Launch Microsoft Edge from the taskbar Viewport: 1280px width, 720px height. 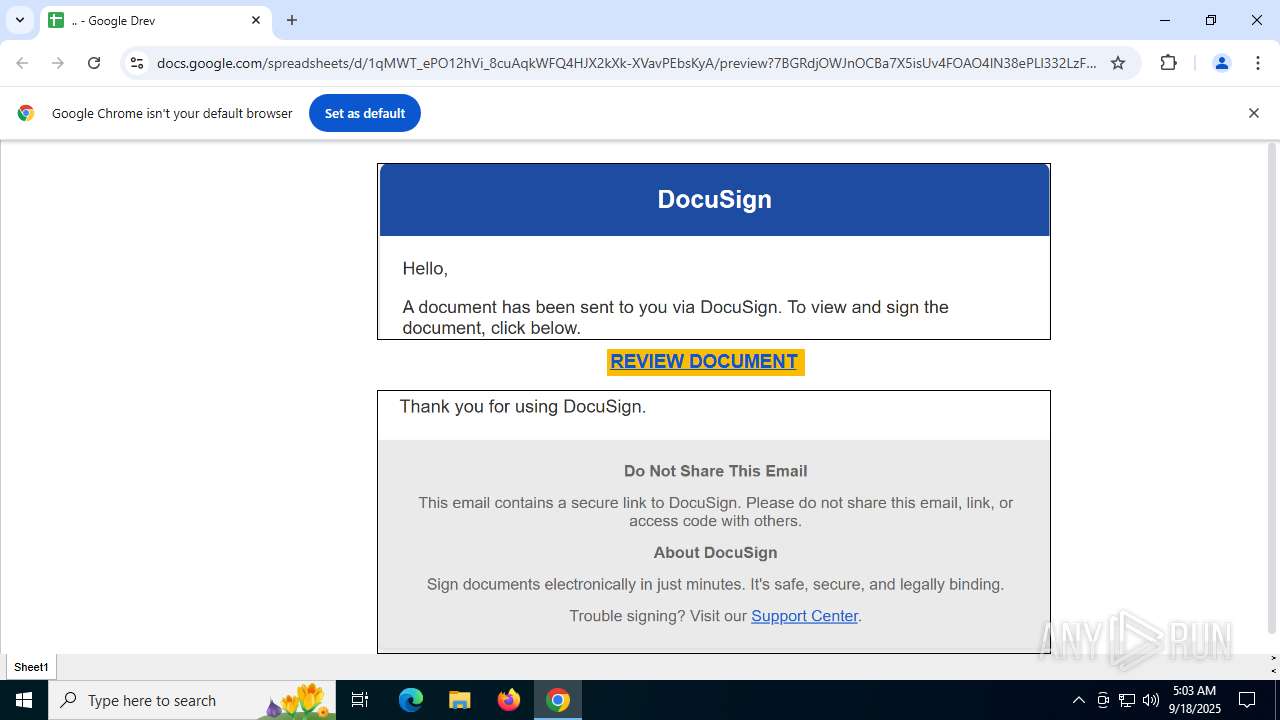411,700
